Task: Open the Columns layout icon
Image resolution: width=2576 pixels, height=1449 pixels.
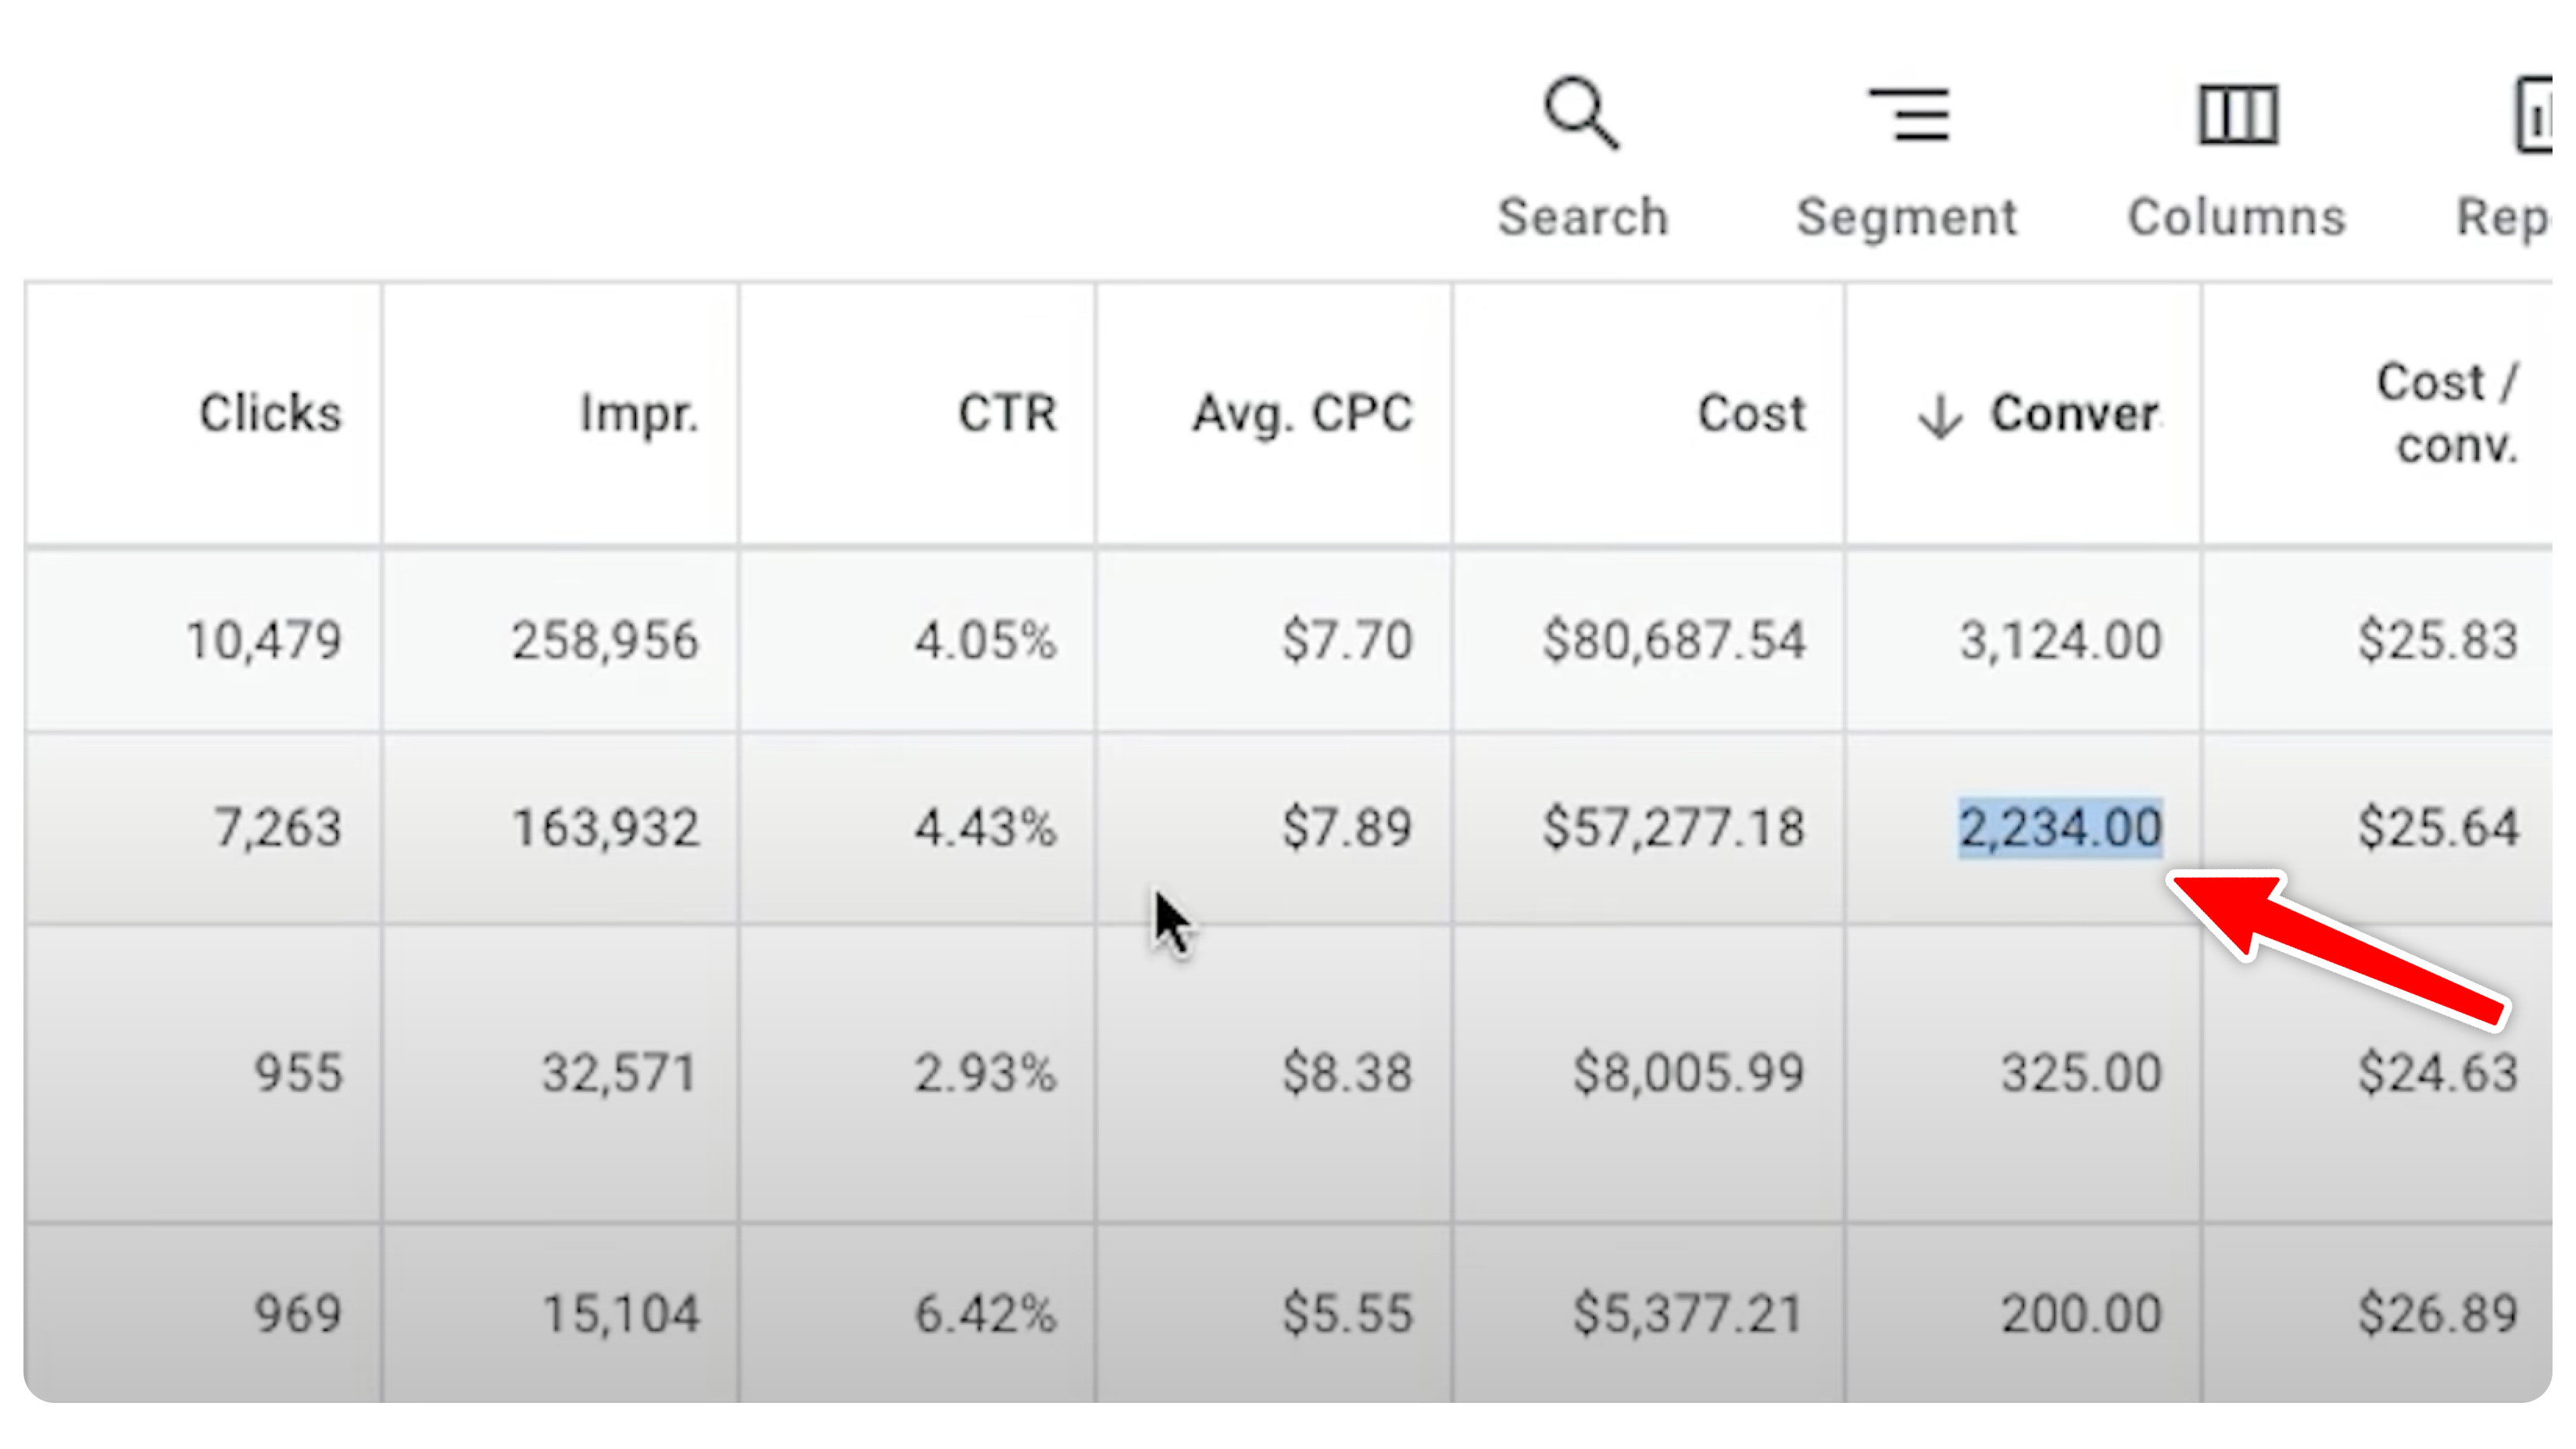Action: pos(2237,114)
